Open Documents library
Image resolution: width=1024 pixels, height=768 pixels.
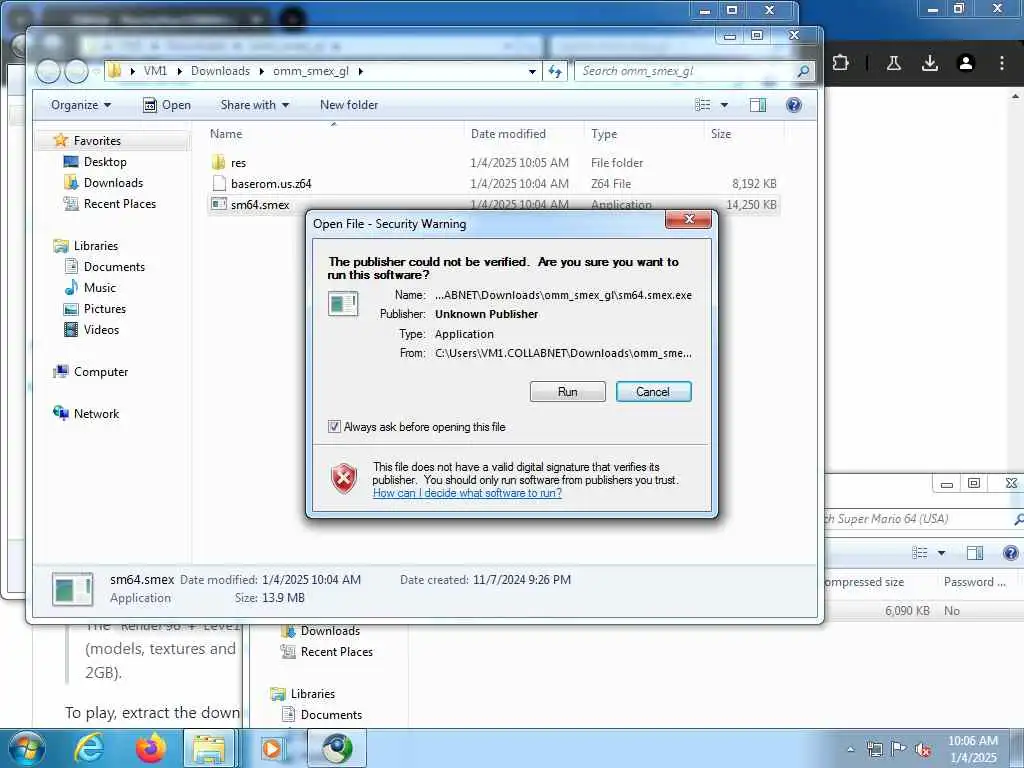point(114,266)
